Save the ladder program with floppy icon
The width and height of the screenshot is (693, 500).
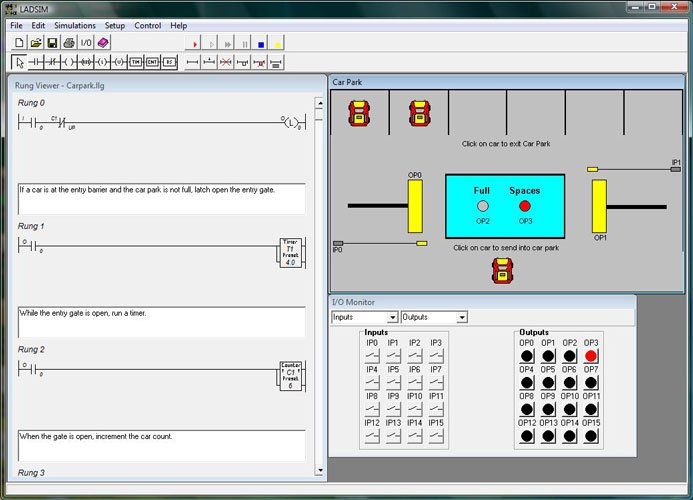(52, 43)
